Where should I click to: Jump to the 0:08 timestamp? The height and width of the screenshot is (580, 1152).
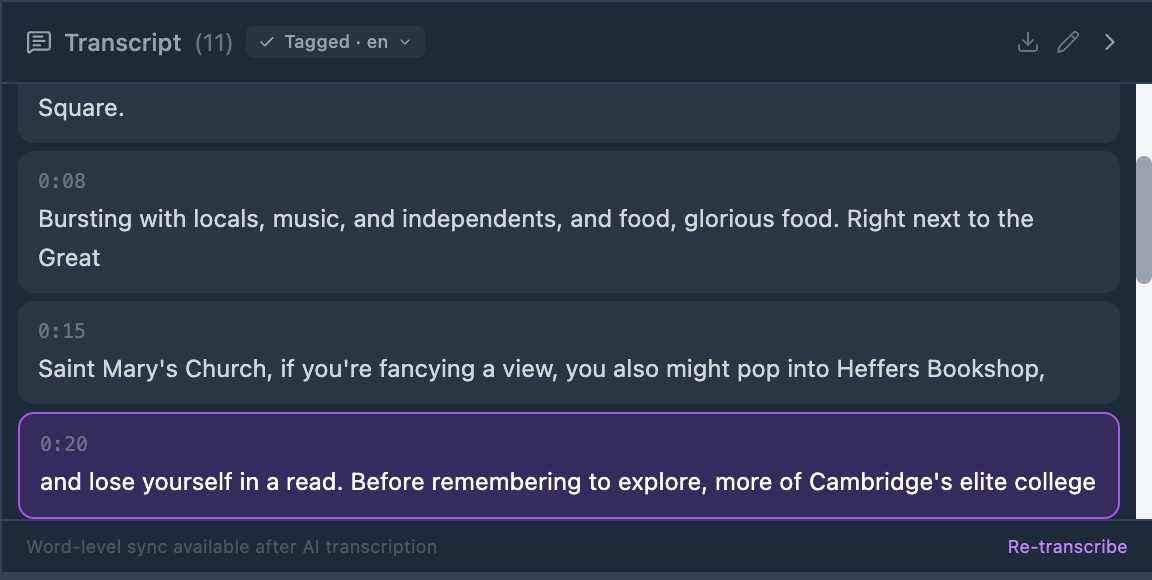click(62, 181)
